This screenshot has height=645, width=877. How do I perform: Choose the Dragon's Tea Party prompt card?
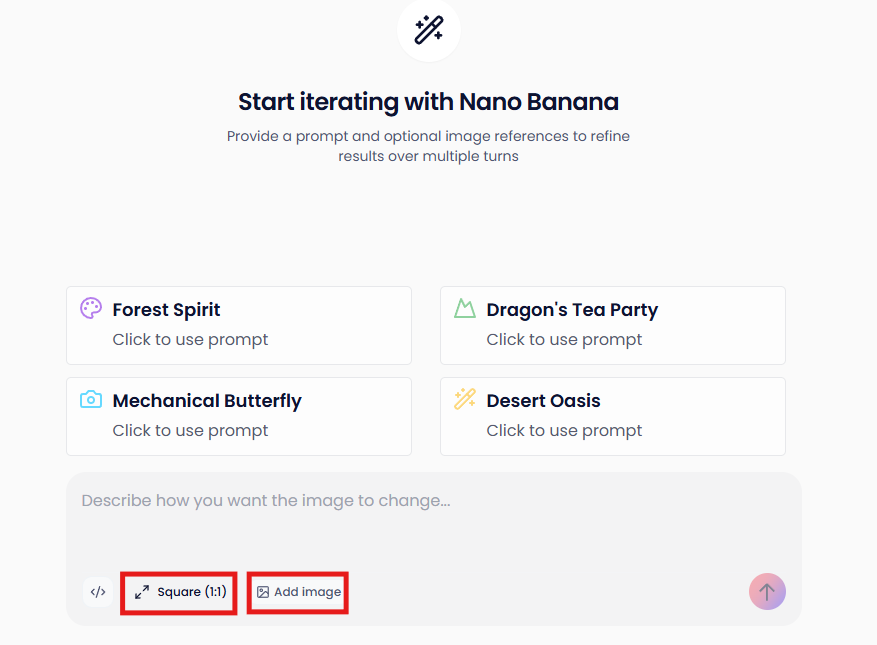613,325
